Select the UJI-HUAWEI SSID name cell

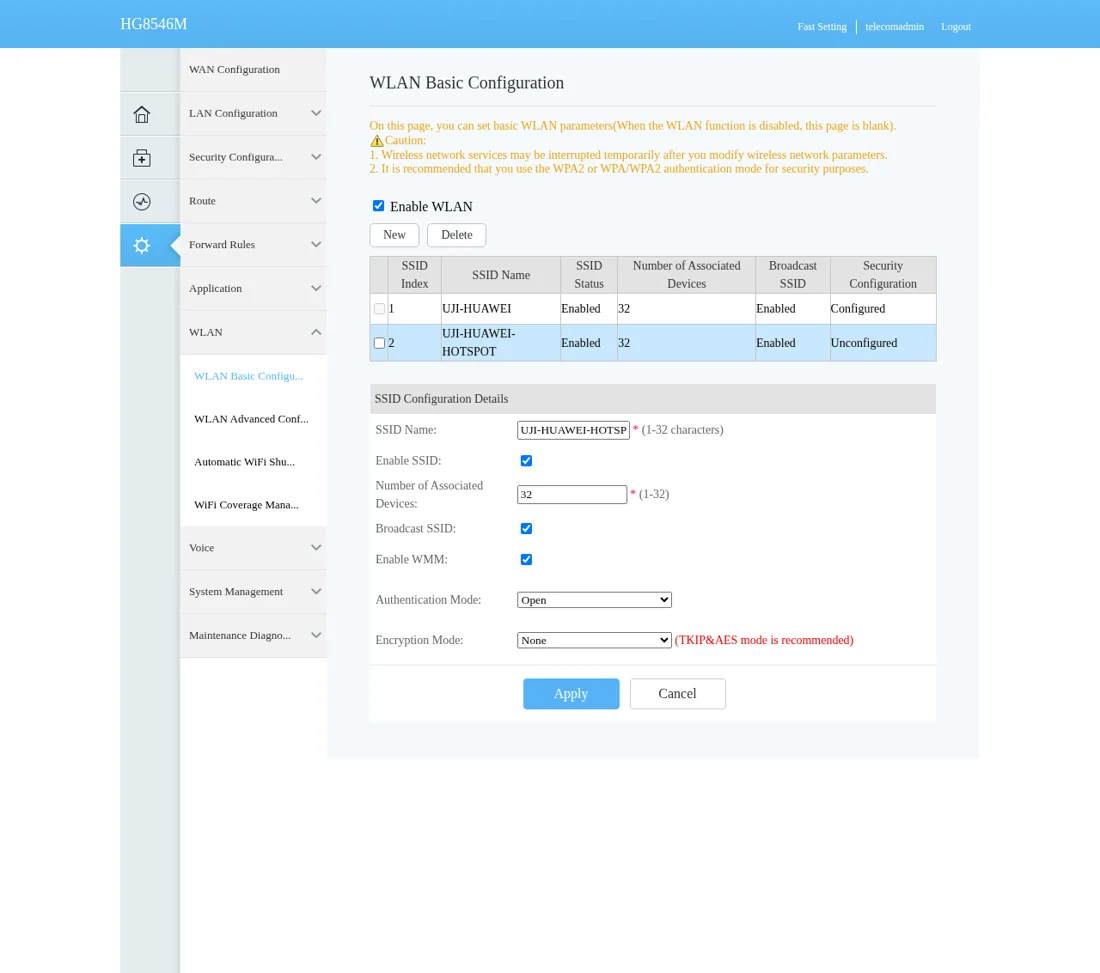(501, 309)
